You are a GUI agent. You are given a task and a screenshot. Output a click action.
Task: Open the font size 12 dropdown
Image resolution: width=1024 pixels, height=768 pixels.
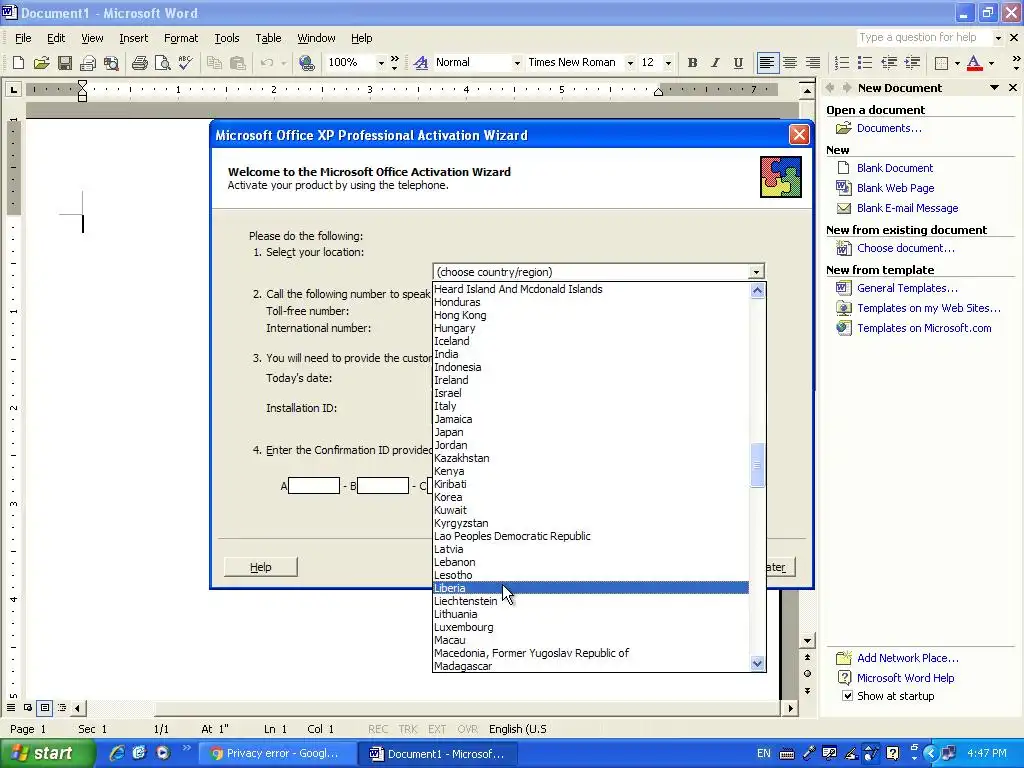pos(667,63)
